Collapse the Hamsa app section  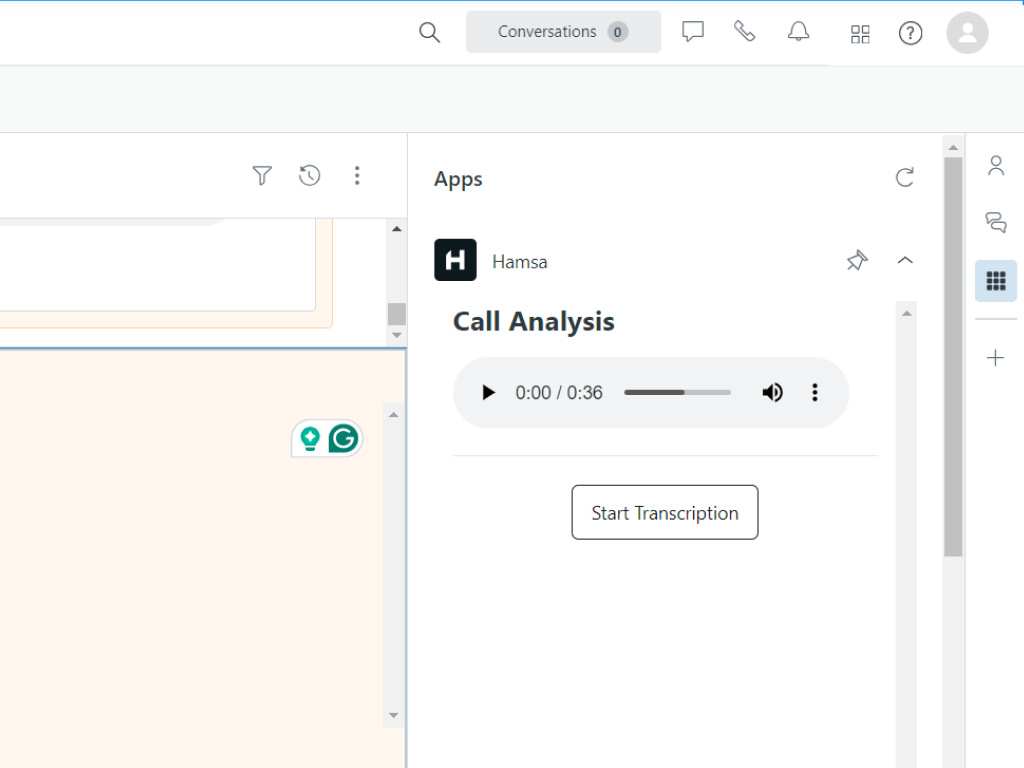[x=905, y=261]
